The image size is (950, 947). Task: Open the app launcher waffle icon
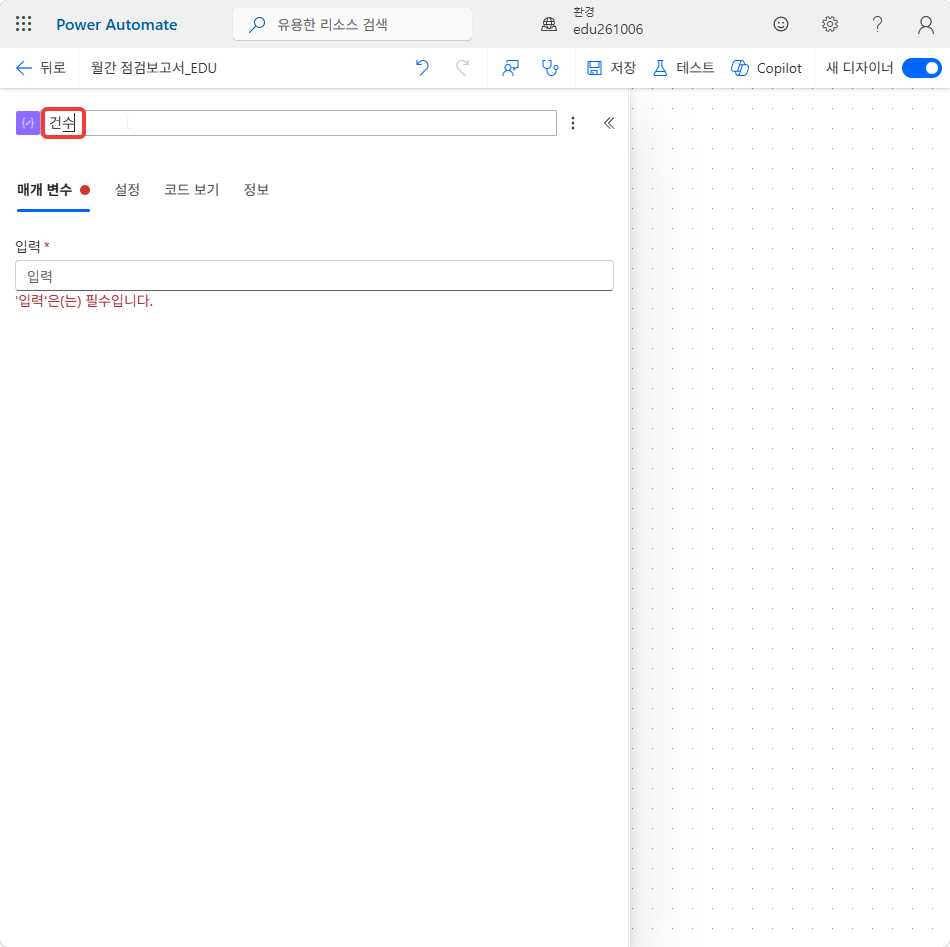pos(23,24)
